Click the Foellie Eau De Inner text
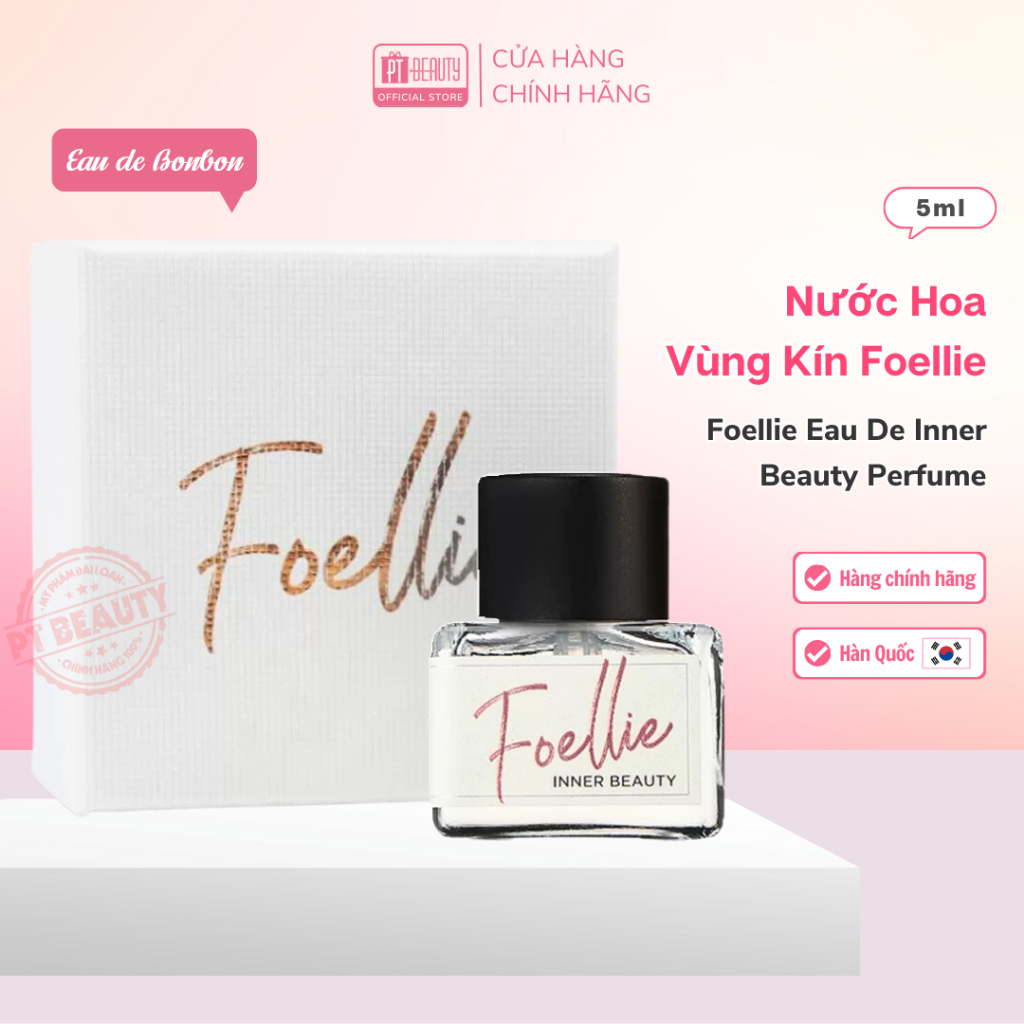Image resolution: width=1024 pixels, height=1024 pixels. pos(846,430)
